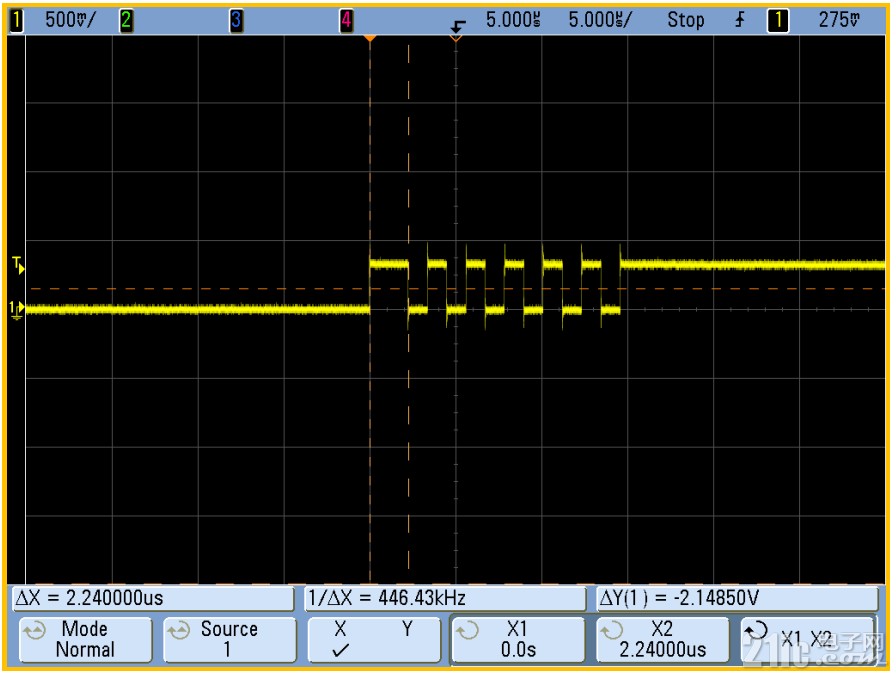Click the trigger source channel 1 badge
This screenshot has height=675, width=896.
coord(778,21)
